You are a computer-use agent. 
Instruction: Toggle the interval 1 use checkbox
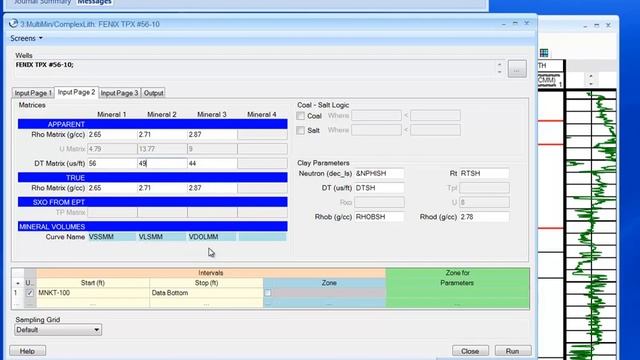click(x=29, y=293)
